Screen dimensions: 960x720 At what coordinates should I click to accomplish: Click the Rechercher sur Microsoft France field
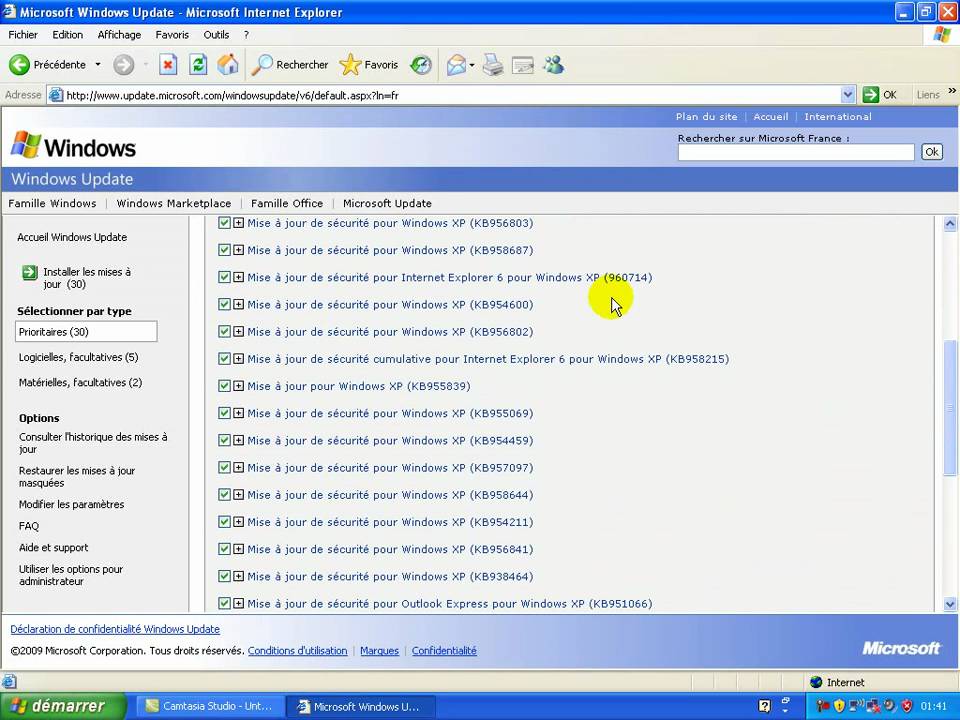point(795,152)
